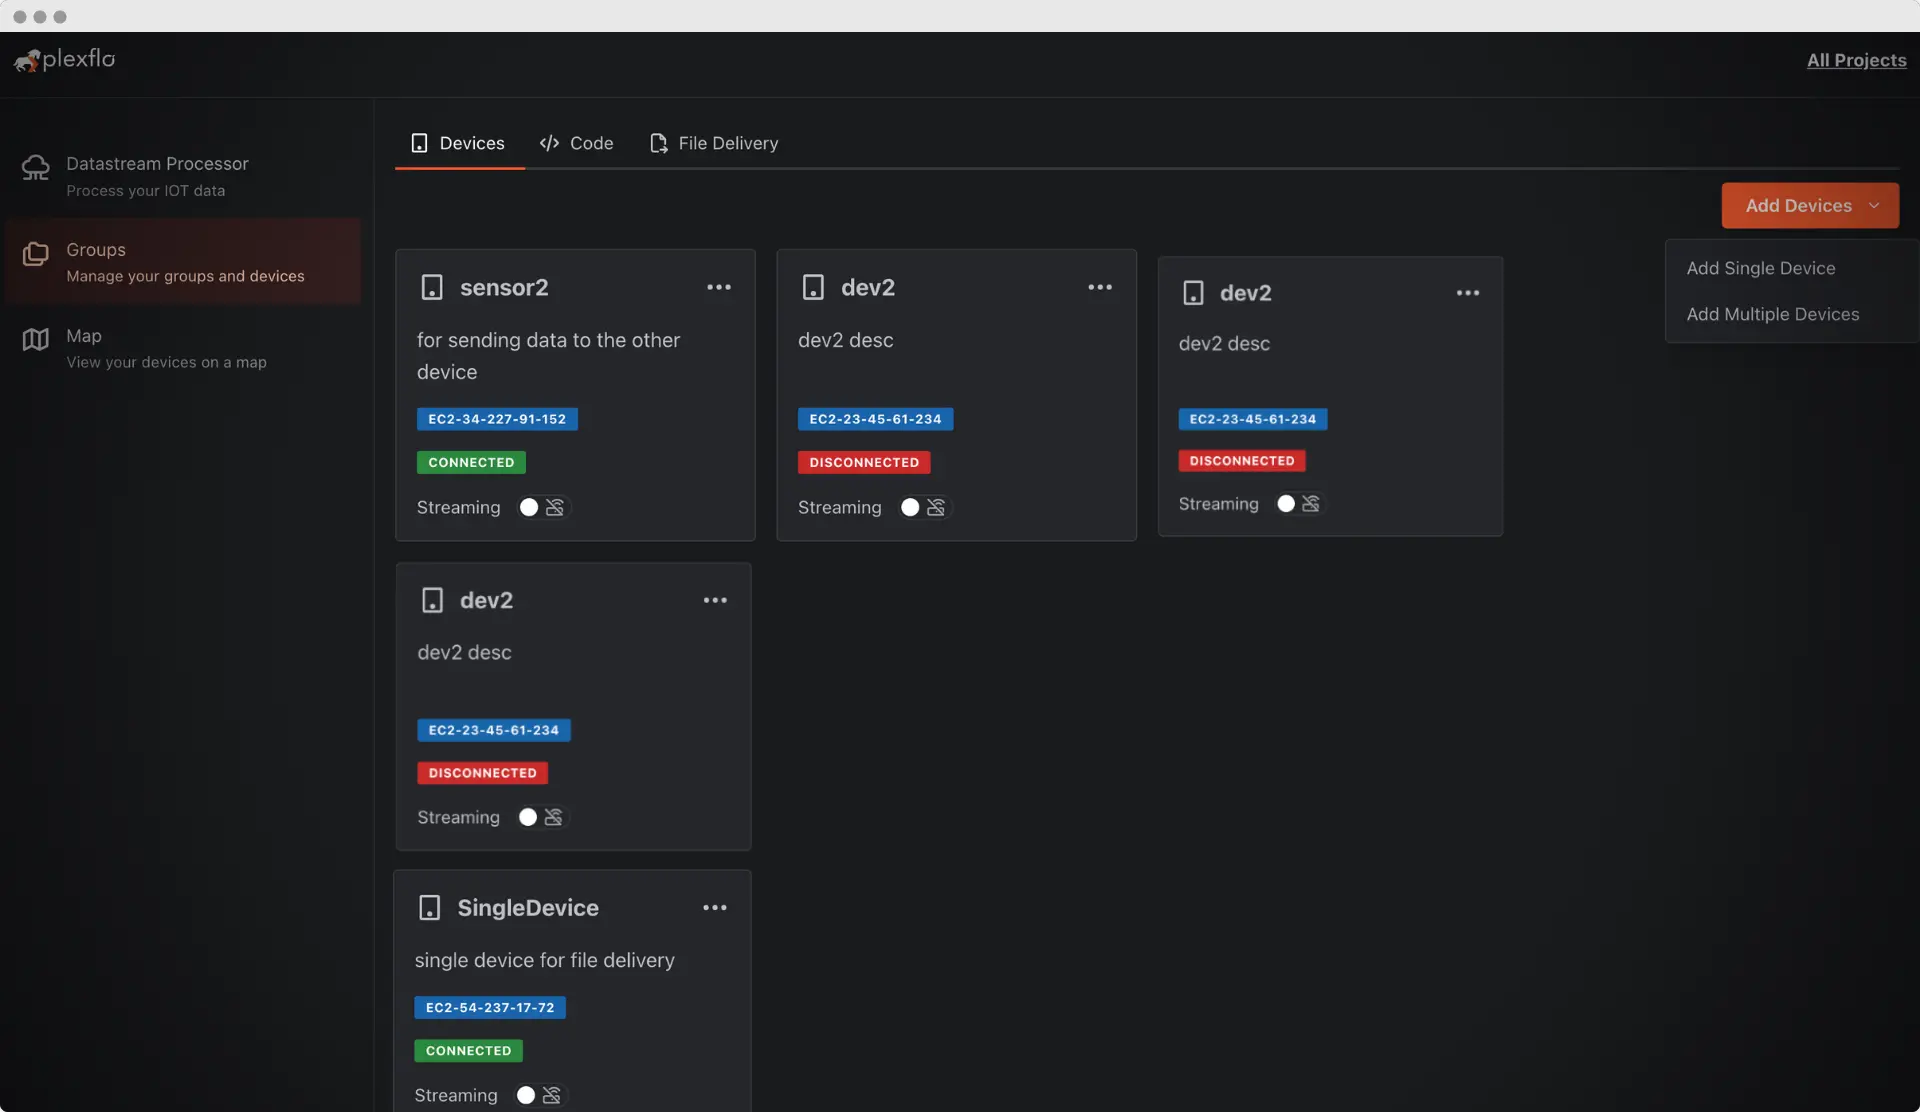Click the CONNECTED status badge on sensor2

click(471, 463)
